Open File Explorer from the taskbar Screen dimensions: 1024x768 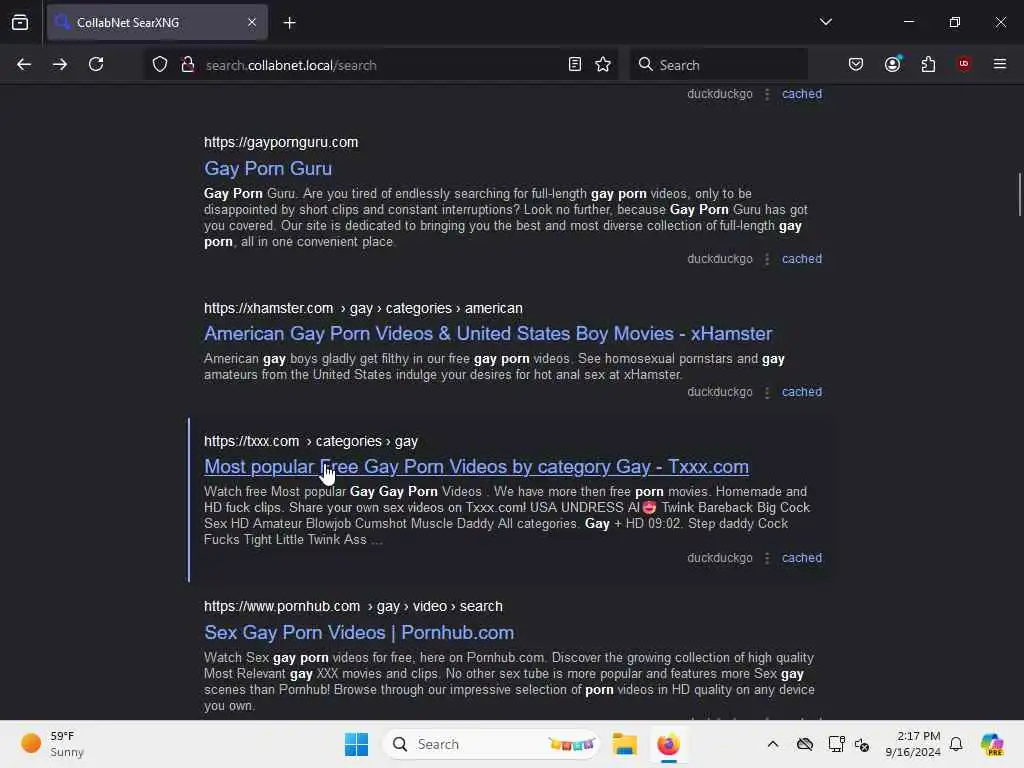pyautogui.click(x=624, y=744)
